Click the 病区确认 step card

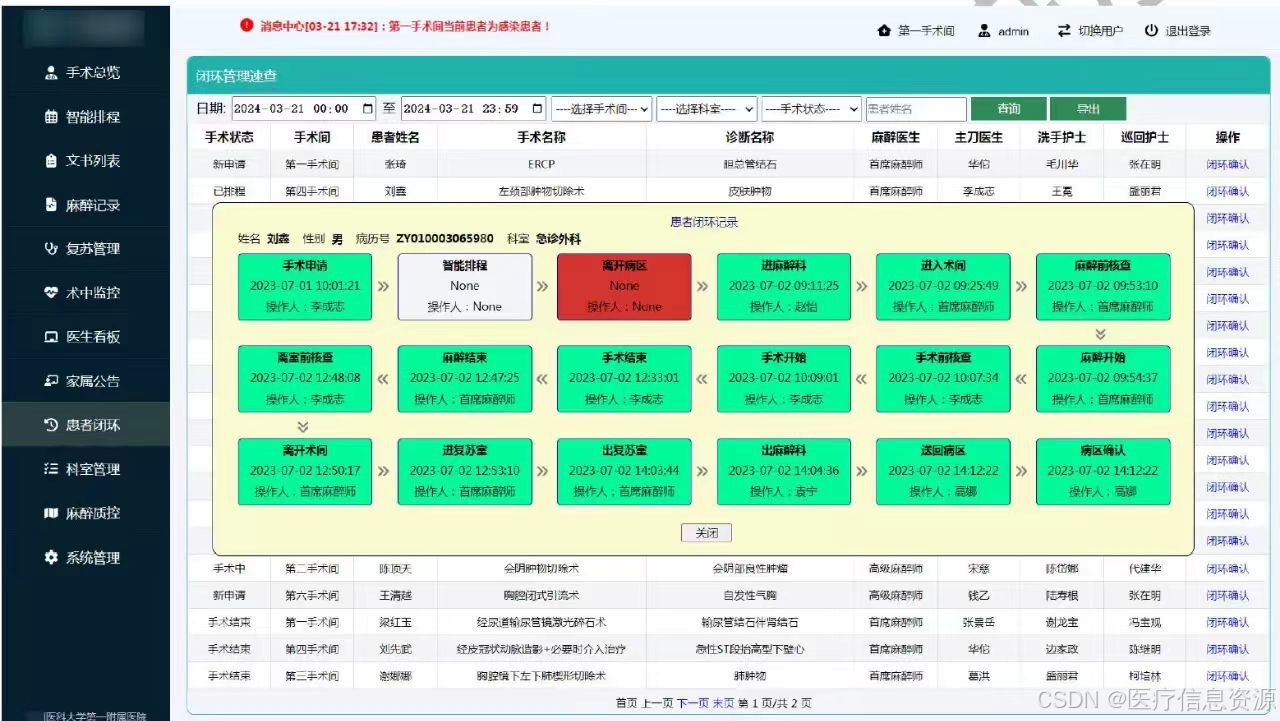pos(1103,472)
